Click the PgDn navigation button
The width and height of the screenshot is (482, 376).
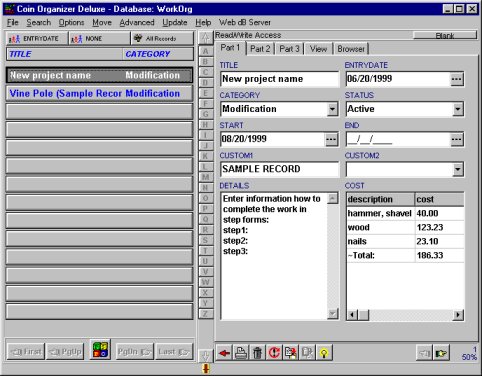(x=135, y=352)
